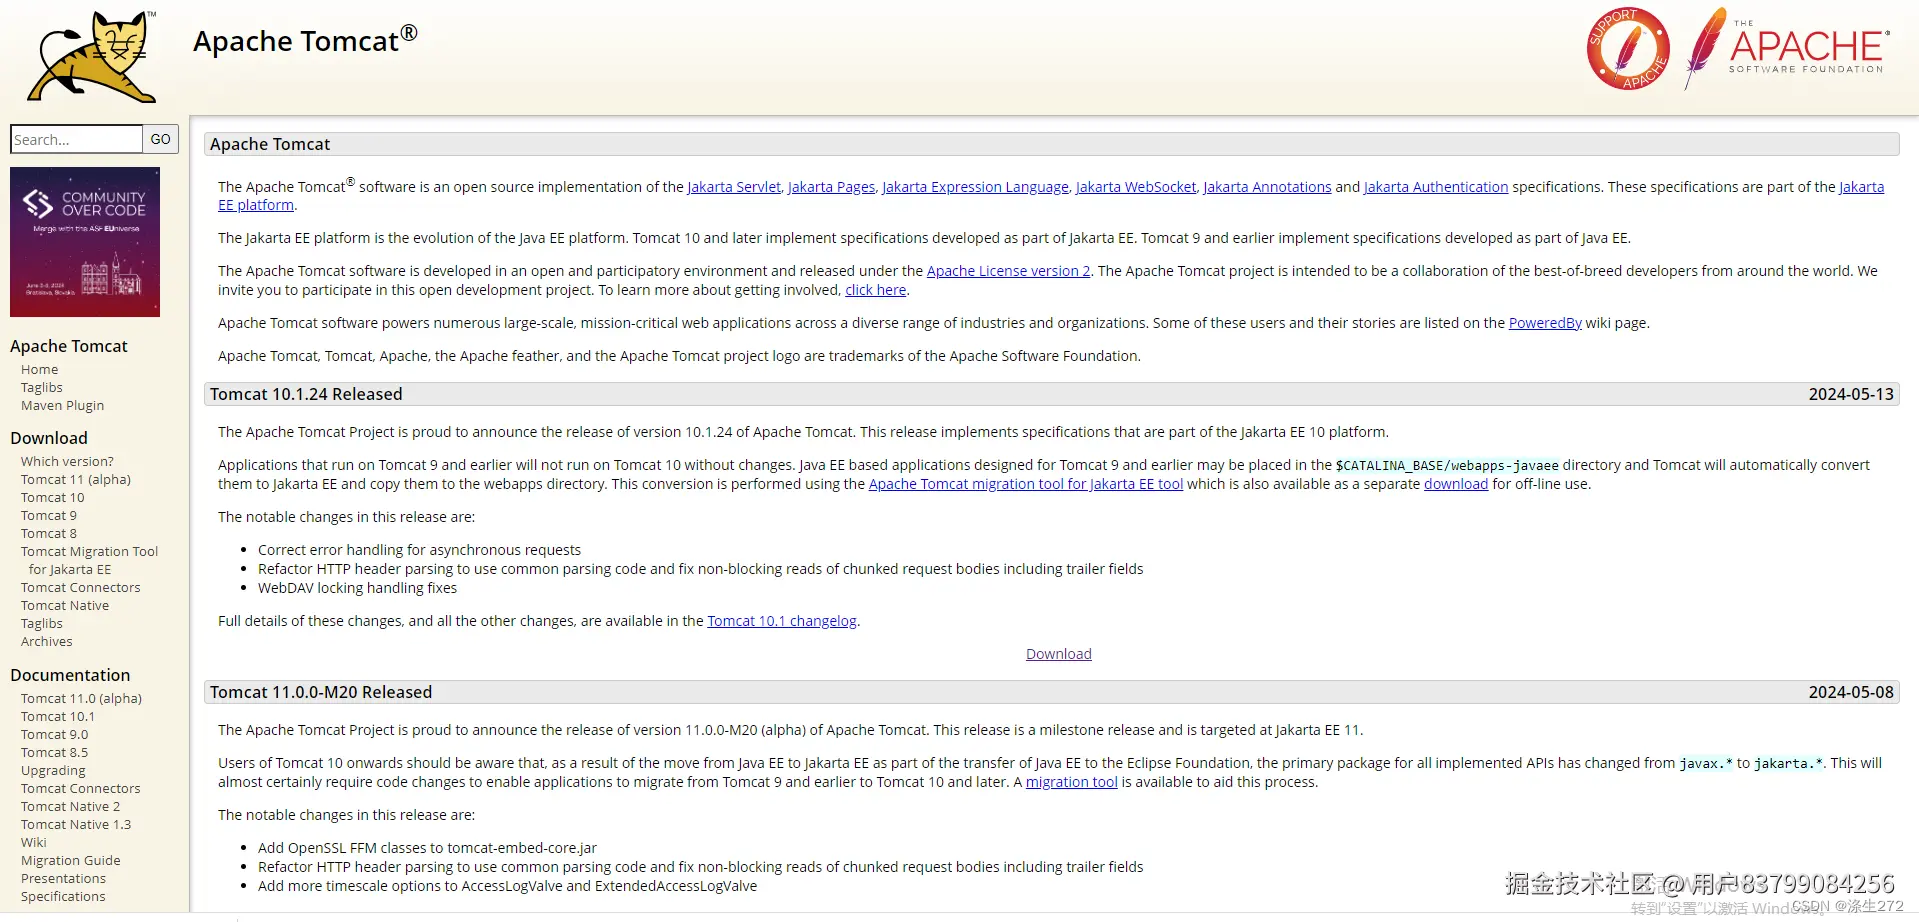Open the Specifications sidebar link
The width and height of the screenshot is (1919, 922).
click(63, 896)
